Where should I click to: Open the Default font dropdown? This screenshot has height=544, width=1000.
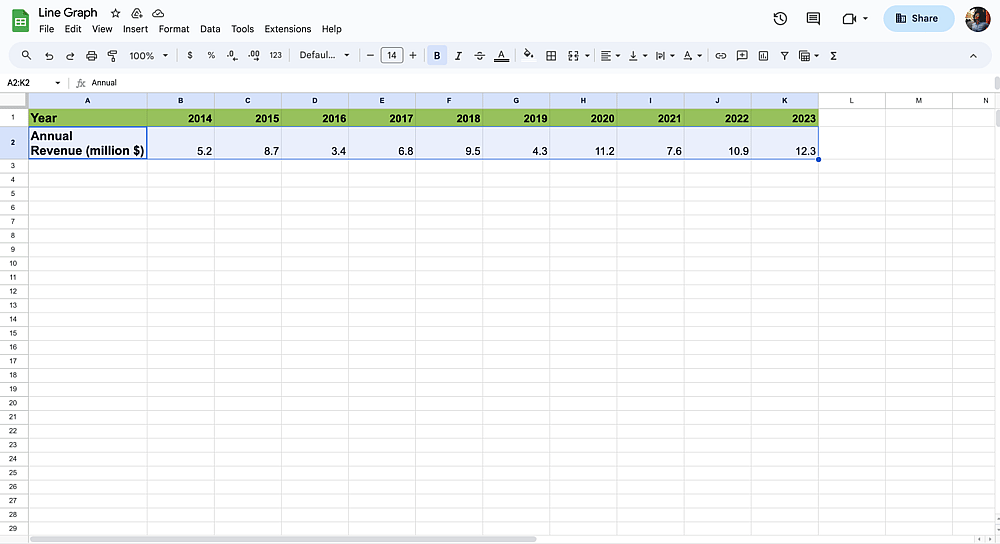point(325,55)
